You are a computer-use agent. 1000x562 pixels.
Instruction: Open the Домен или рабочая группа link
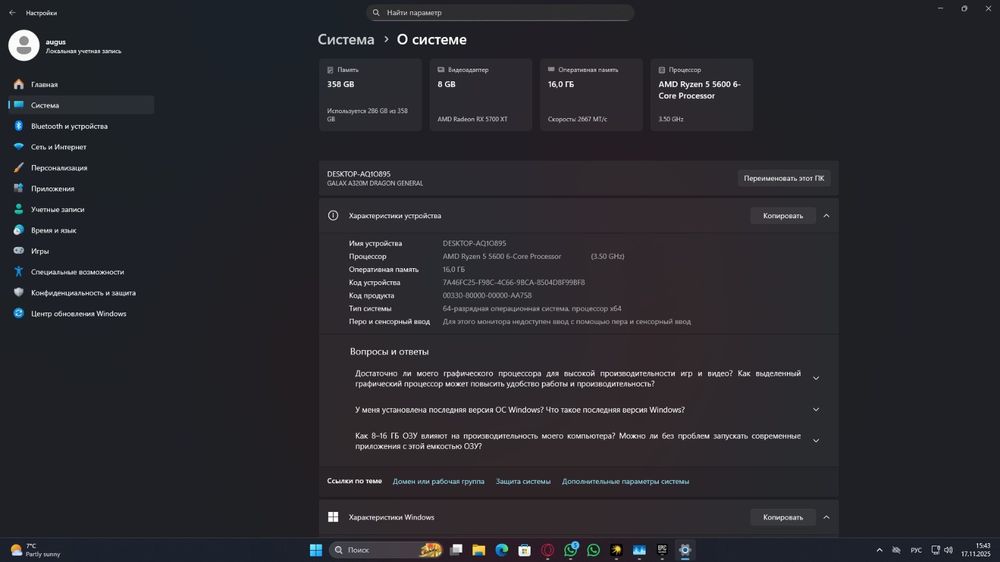click(x=438, y=482)
